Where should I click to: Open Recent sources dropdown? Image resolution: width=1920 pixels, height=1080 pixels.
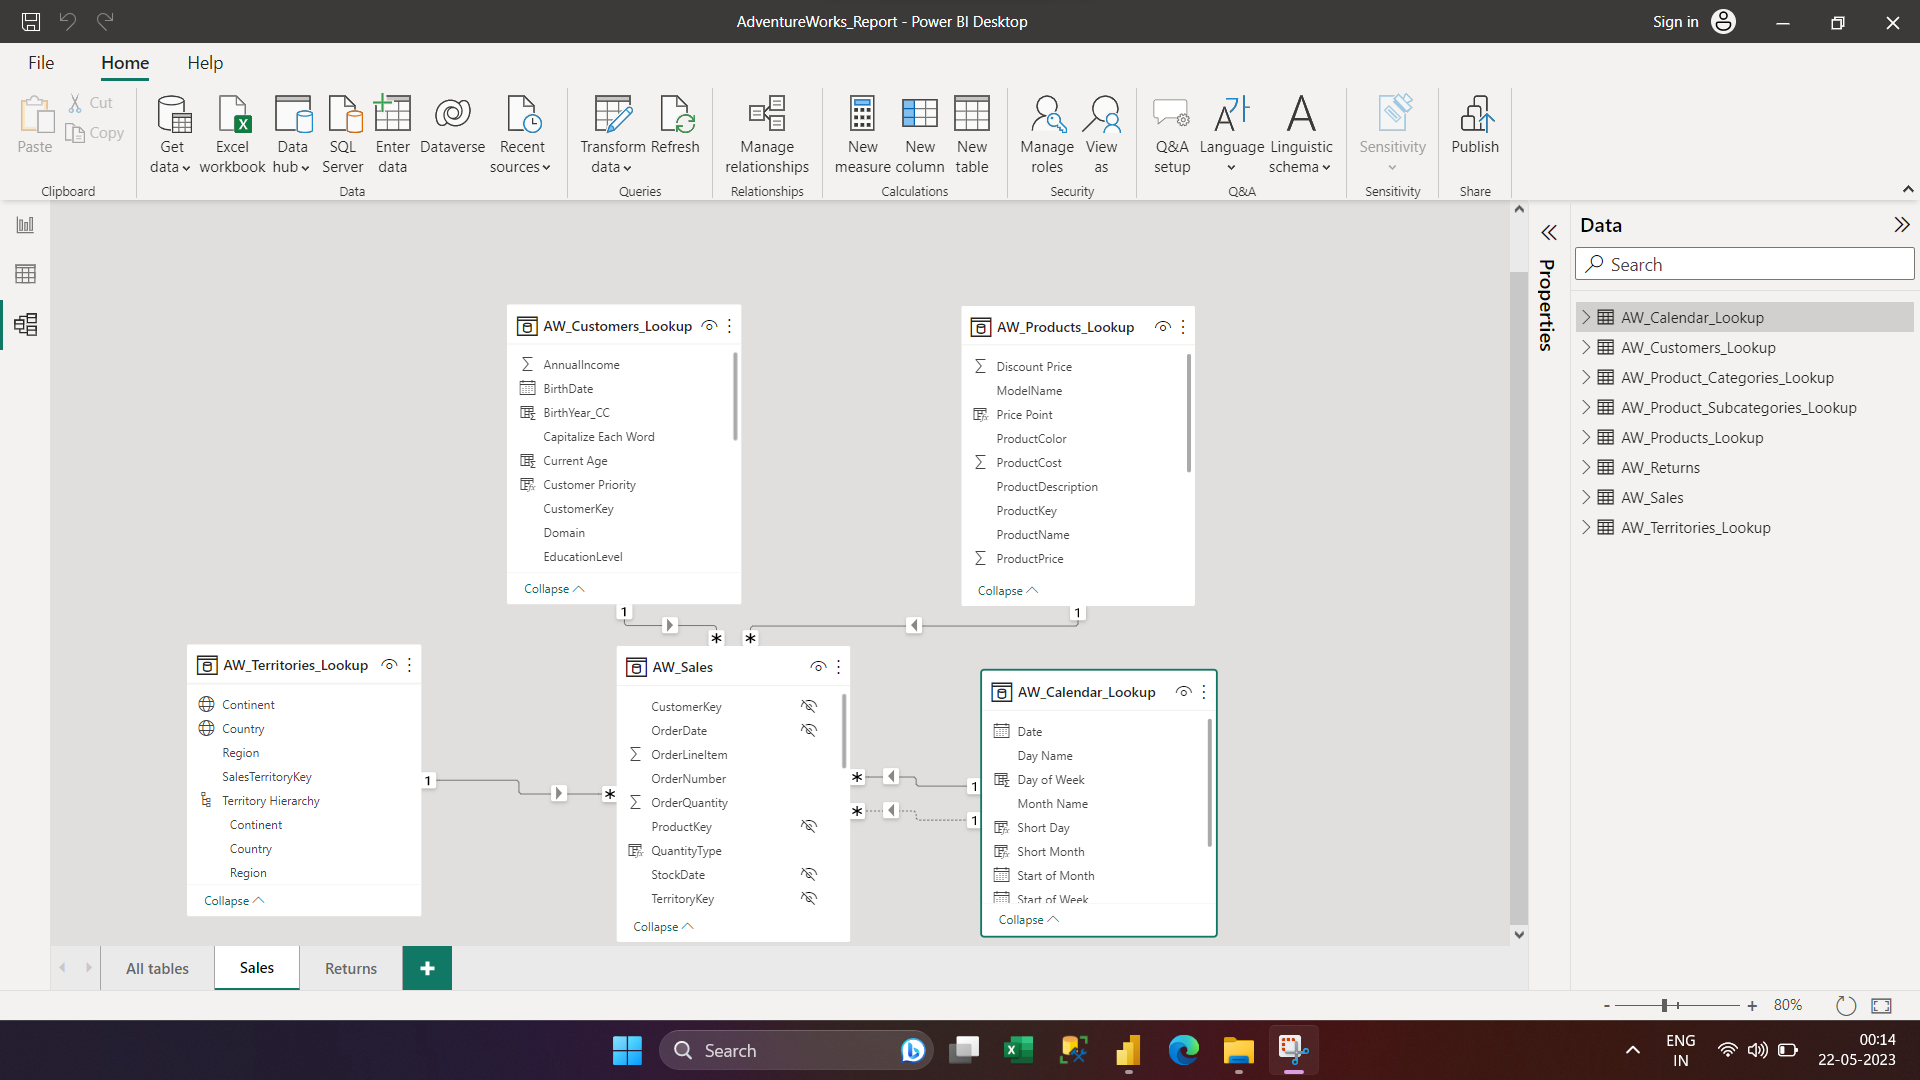click(x=521, y=134)
